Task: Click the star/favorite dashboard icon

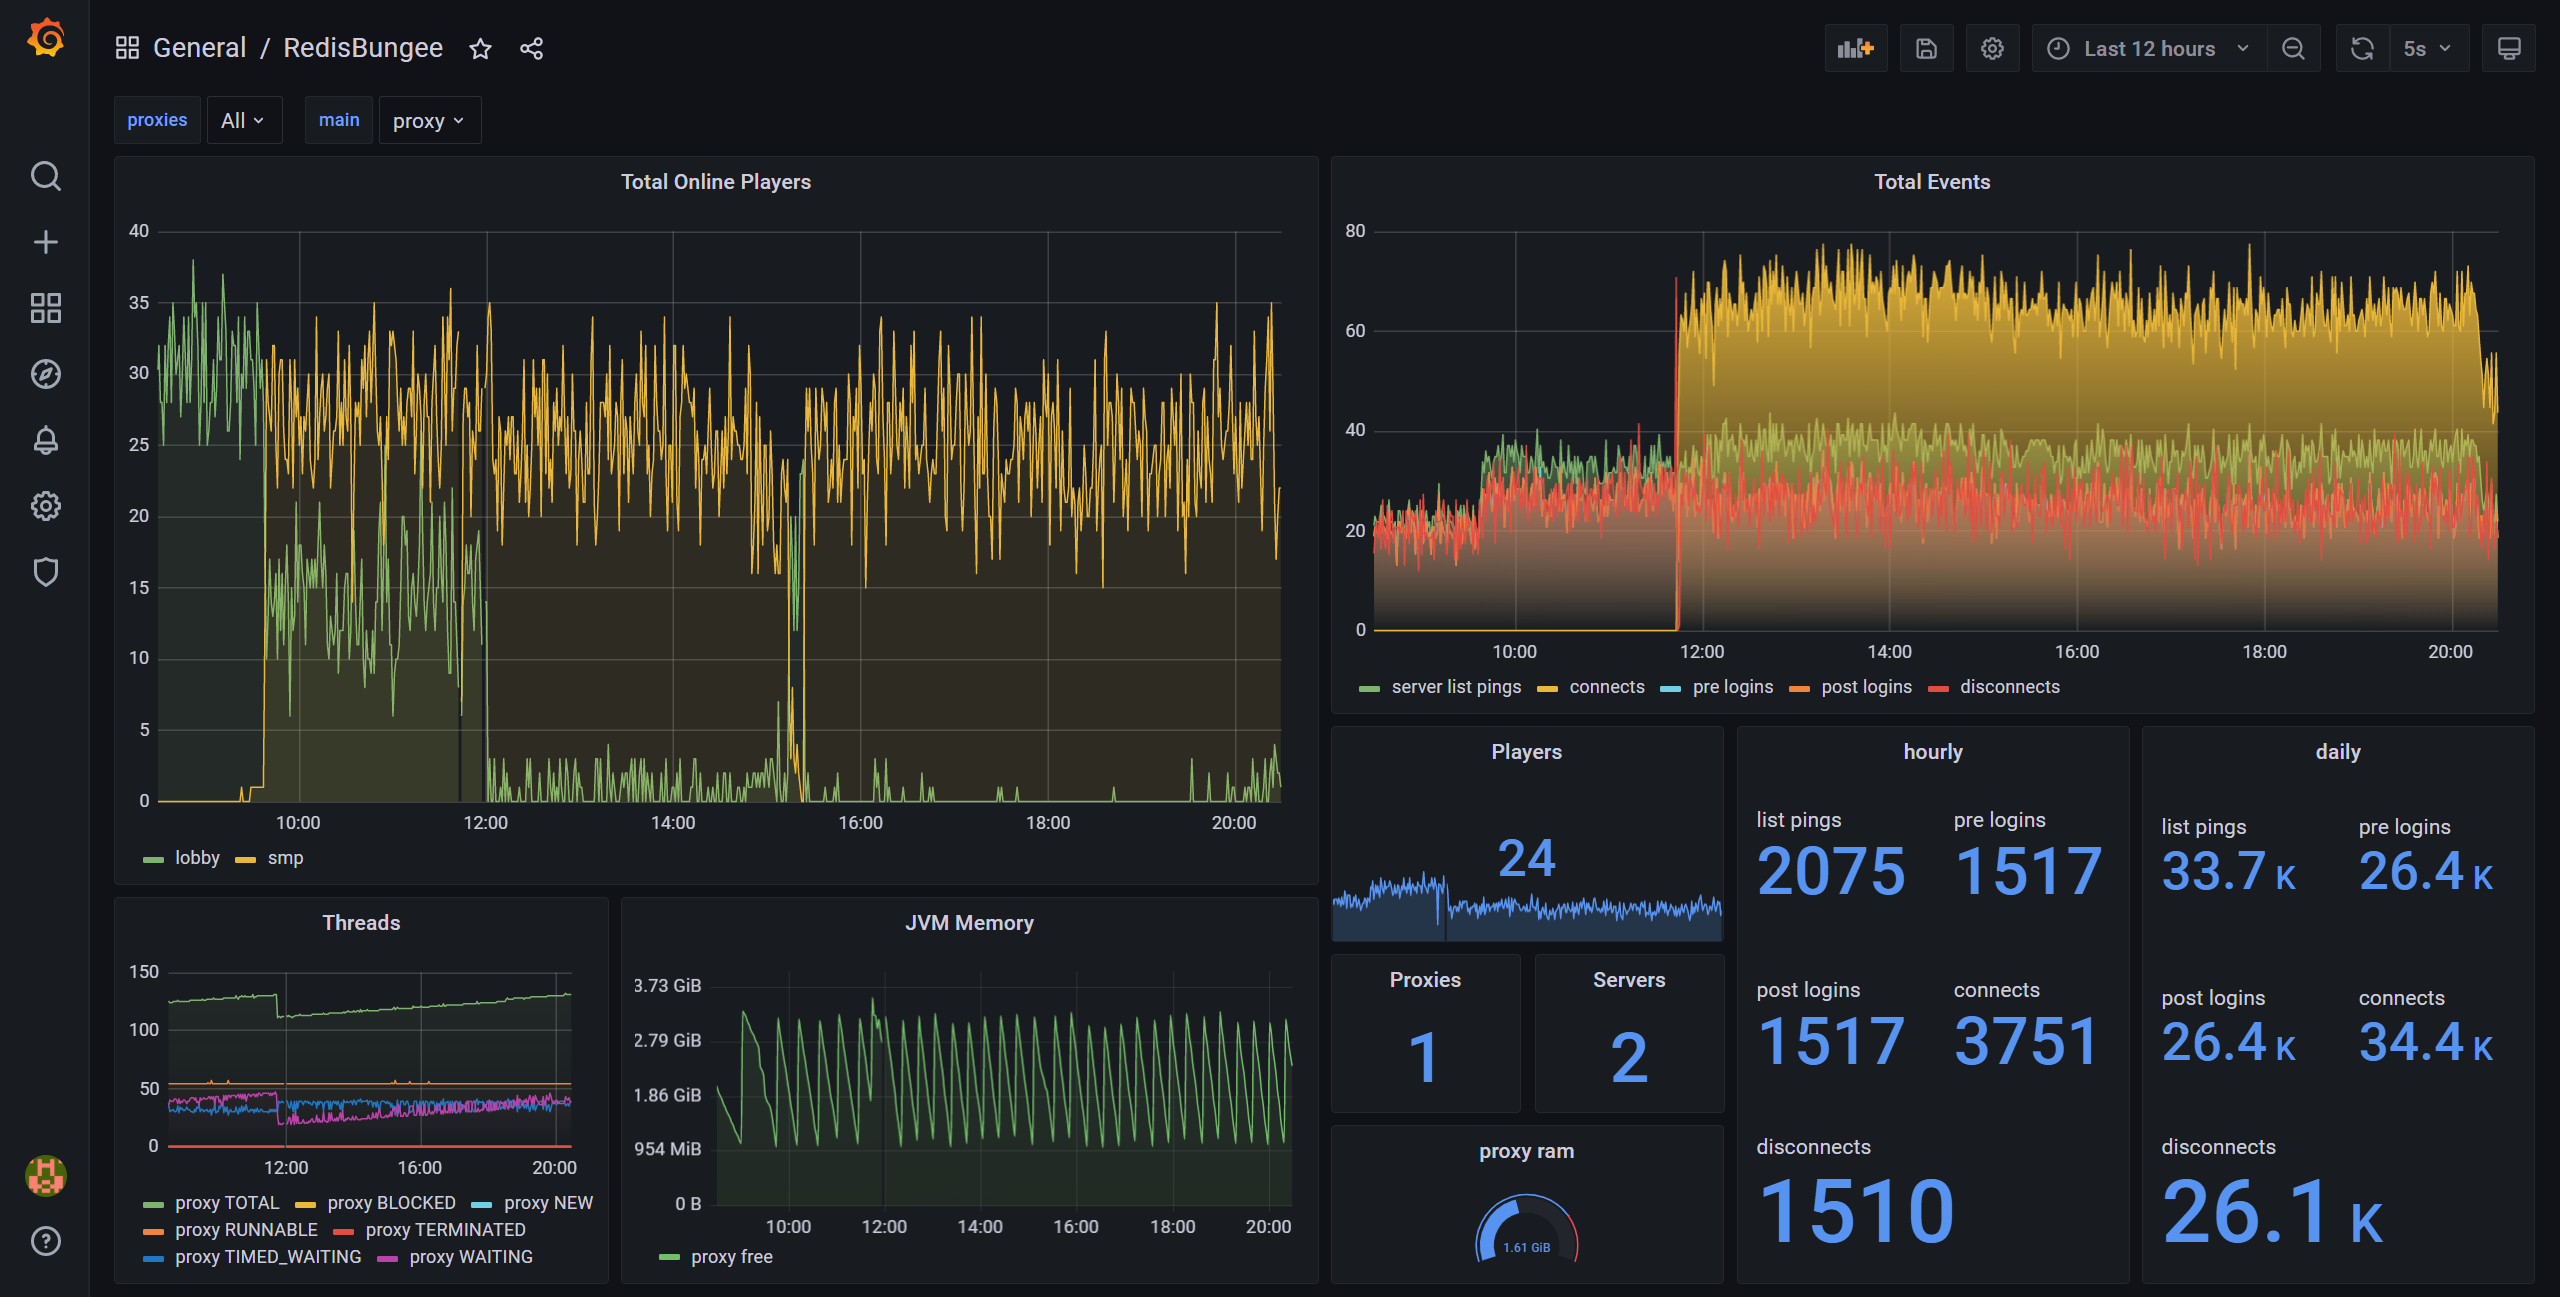Action: click(481, 48)
